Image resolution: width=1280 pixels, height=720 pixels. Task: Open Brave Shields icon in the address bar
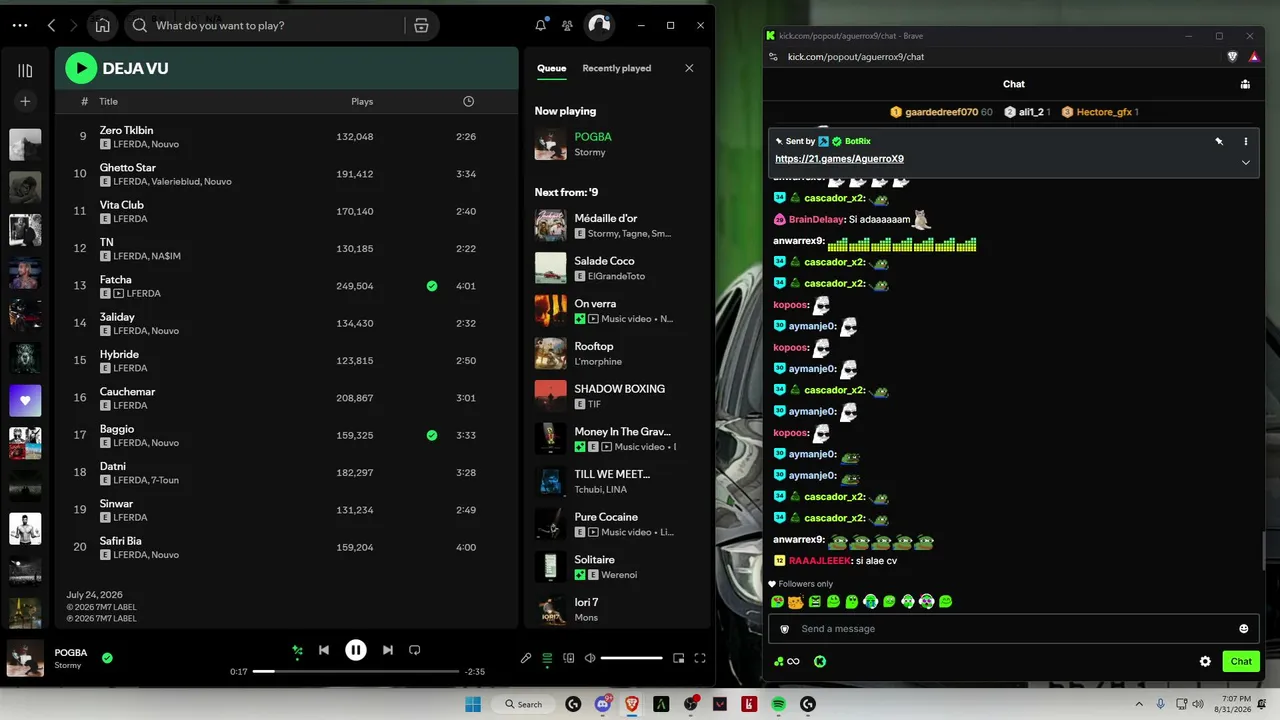[x=1232, y=57]
